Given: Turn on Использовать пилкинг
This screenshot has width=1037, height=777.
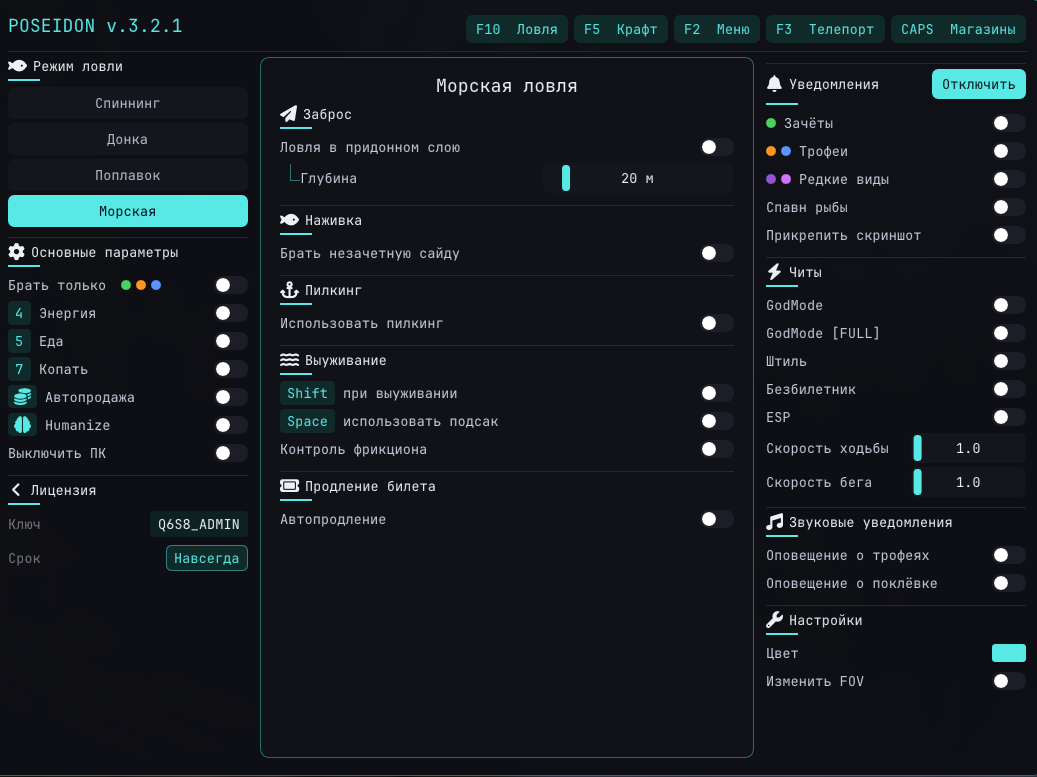Looking at the screenshot, I should tap(717, 323).
